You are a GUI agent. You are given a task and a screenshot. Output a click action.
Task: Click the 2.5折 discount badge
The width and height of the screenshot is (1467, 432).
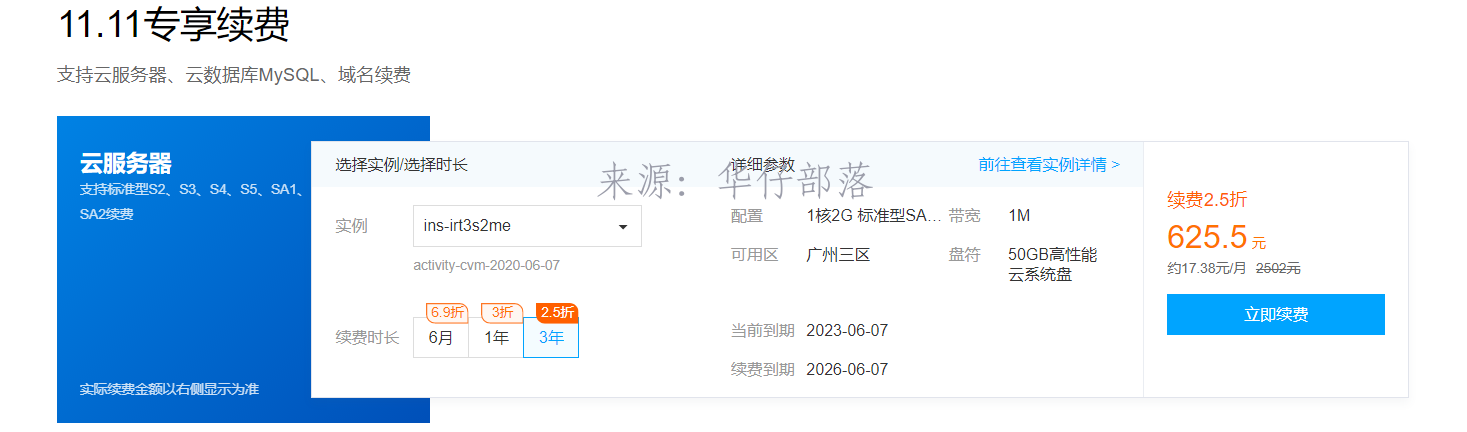(x=557, y=312)
